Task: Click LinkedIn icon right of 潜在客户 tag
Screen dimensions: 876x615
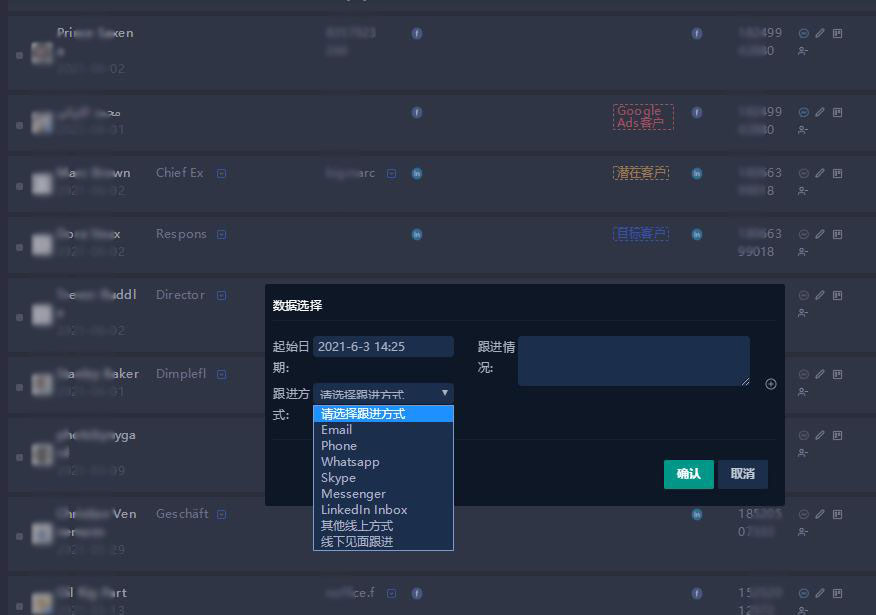Action: tap(697, 173)
